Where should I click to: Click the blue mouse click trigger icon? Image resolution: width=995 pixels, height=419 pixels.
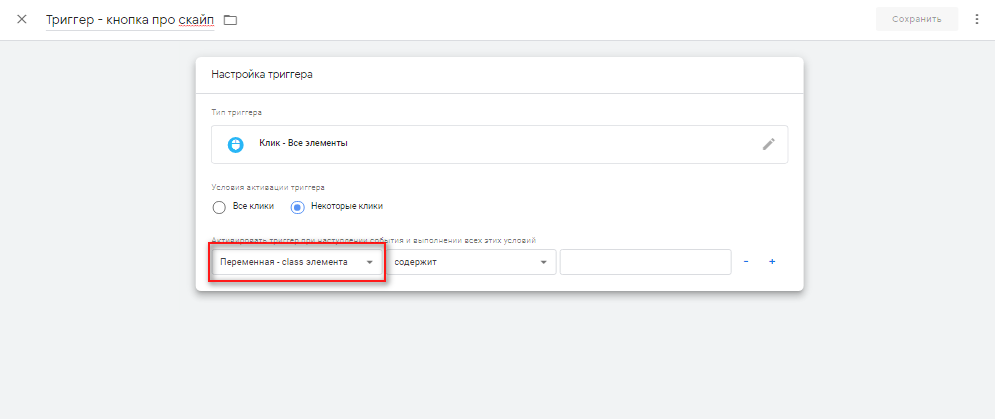pyautogui.click(x=235, y=144)
